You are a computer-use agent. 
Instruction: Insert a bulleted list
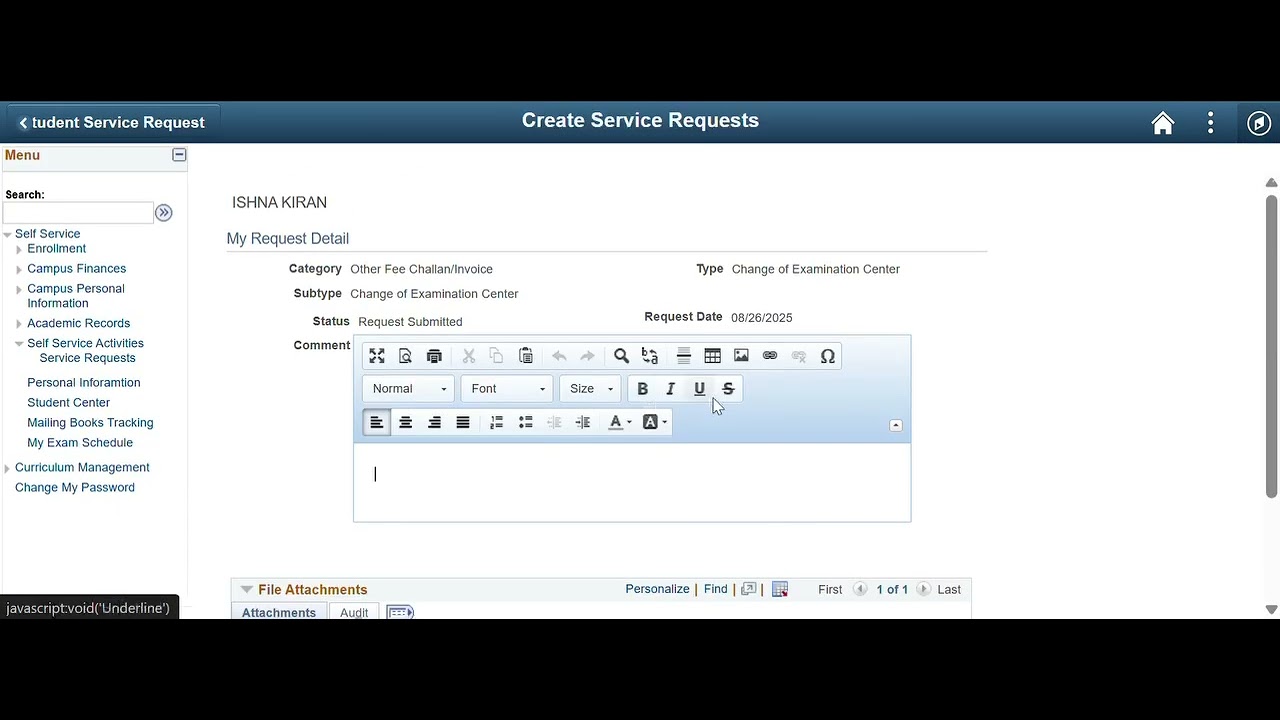click(x=526, y=422)
